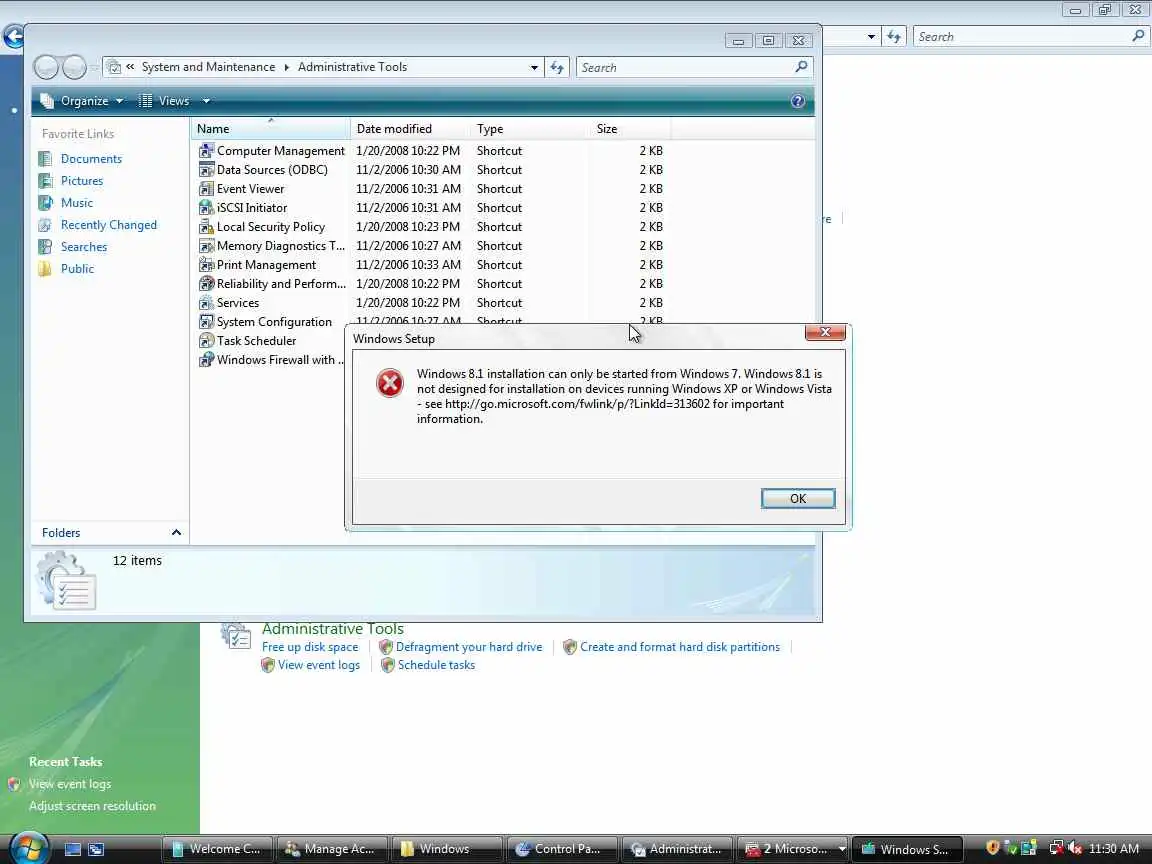The image size is (1152, 864).
Task: Click the Schedule tasks link
Action: click(436, 665)
